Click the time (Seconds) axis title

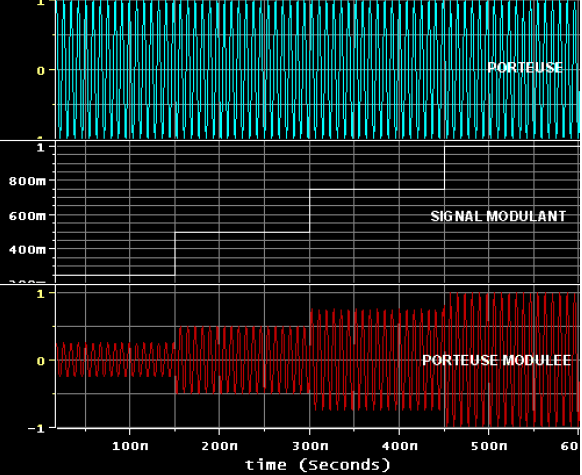click(318, 465)
